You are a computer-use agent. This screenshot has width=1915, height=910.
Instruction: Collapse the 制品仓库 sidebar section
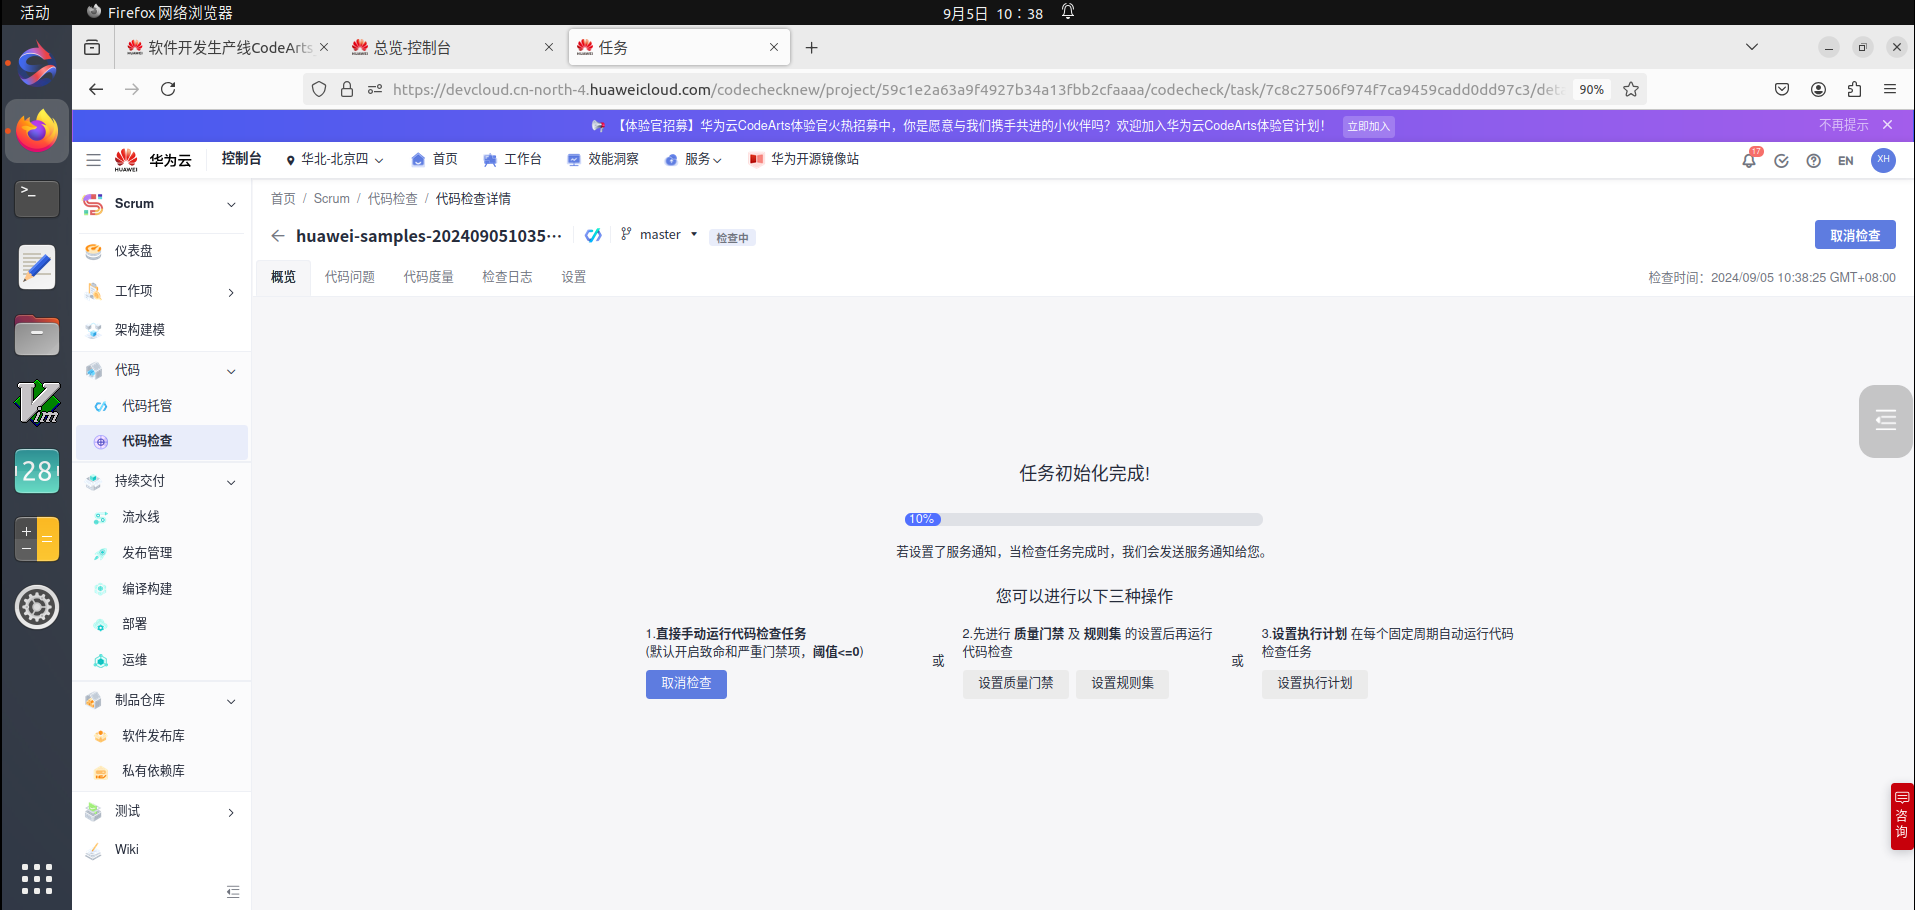[231, 701]
